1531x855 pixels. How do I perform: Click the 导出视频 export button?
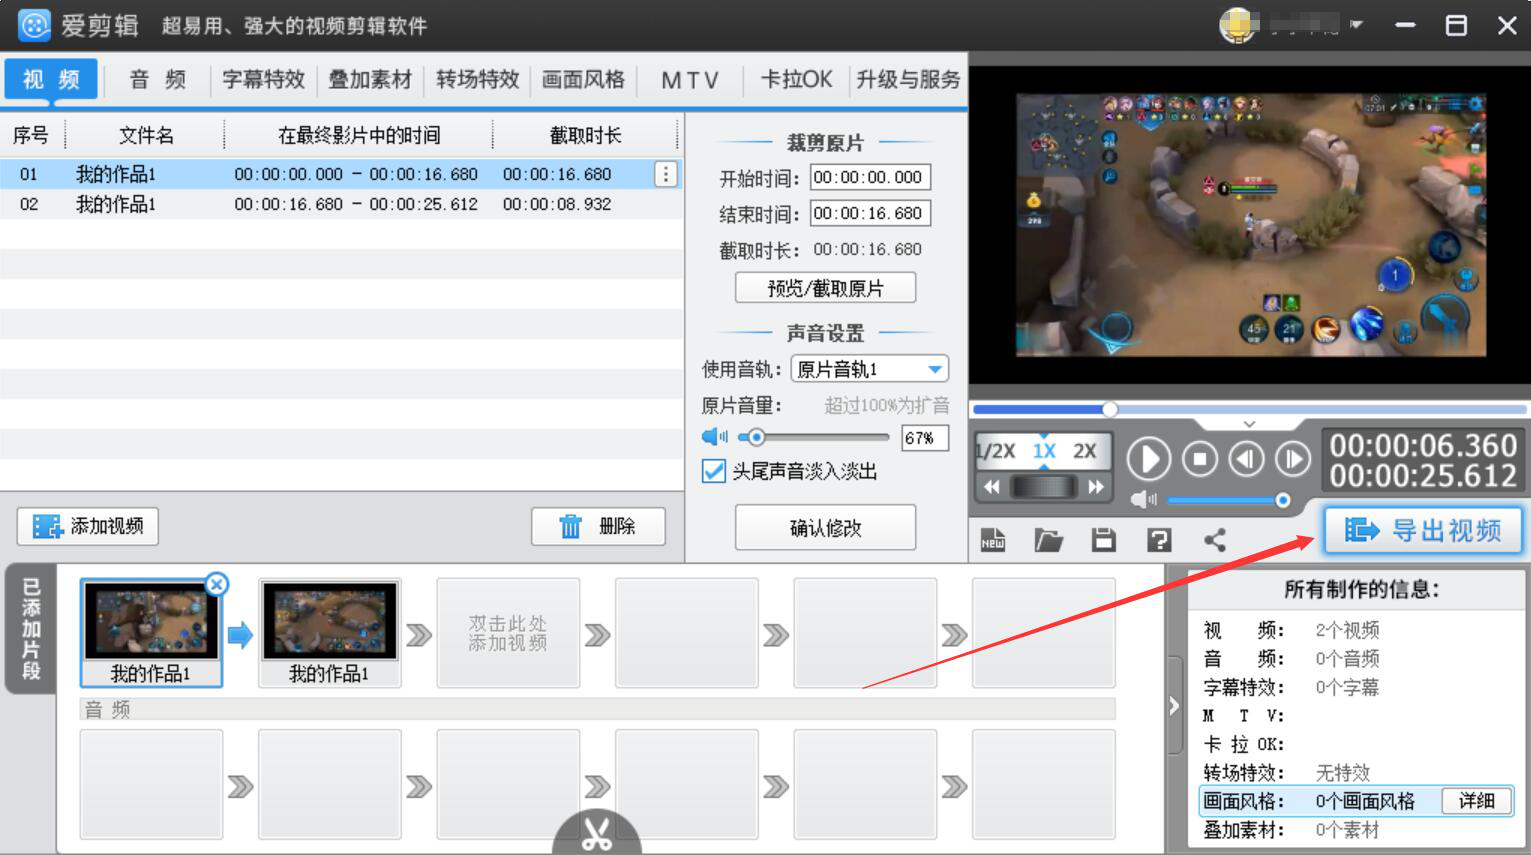pos(1424,530)
